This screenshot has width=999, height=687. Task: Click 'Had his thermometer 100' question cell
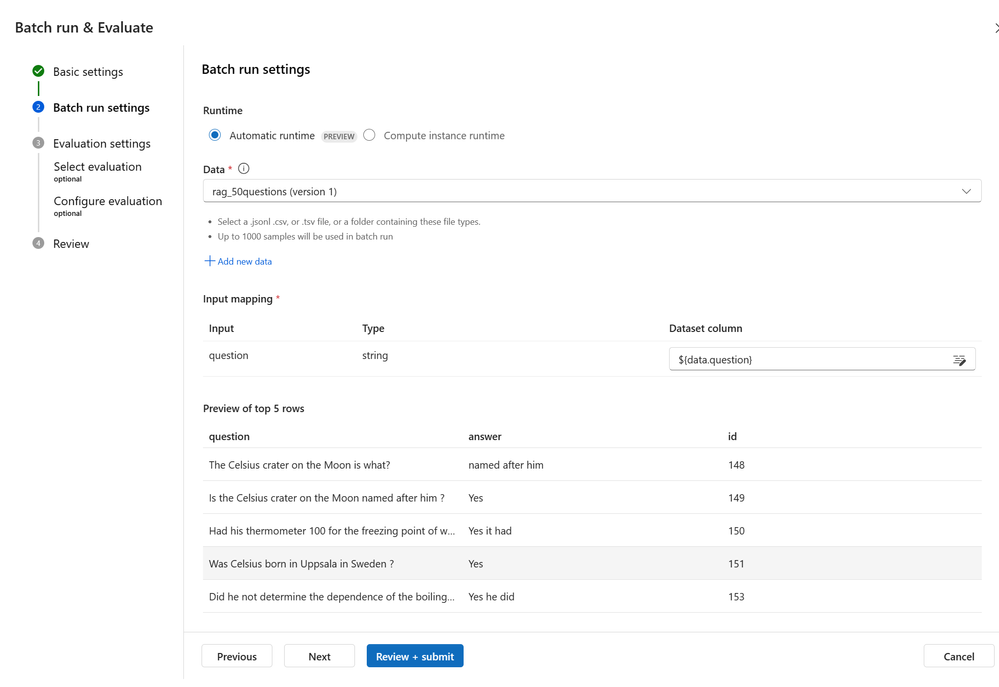[332, 531]
